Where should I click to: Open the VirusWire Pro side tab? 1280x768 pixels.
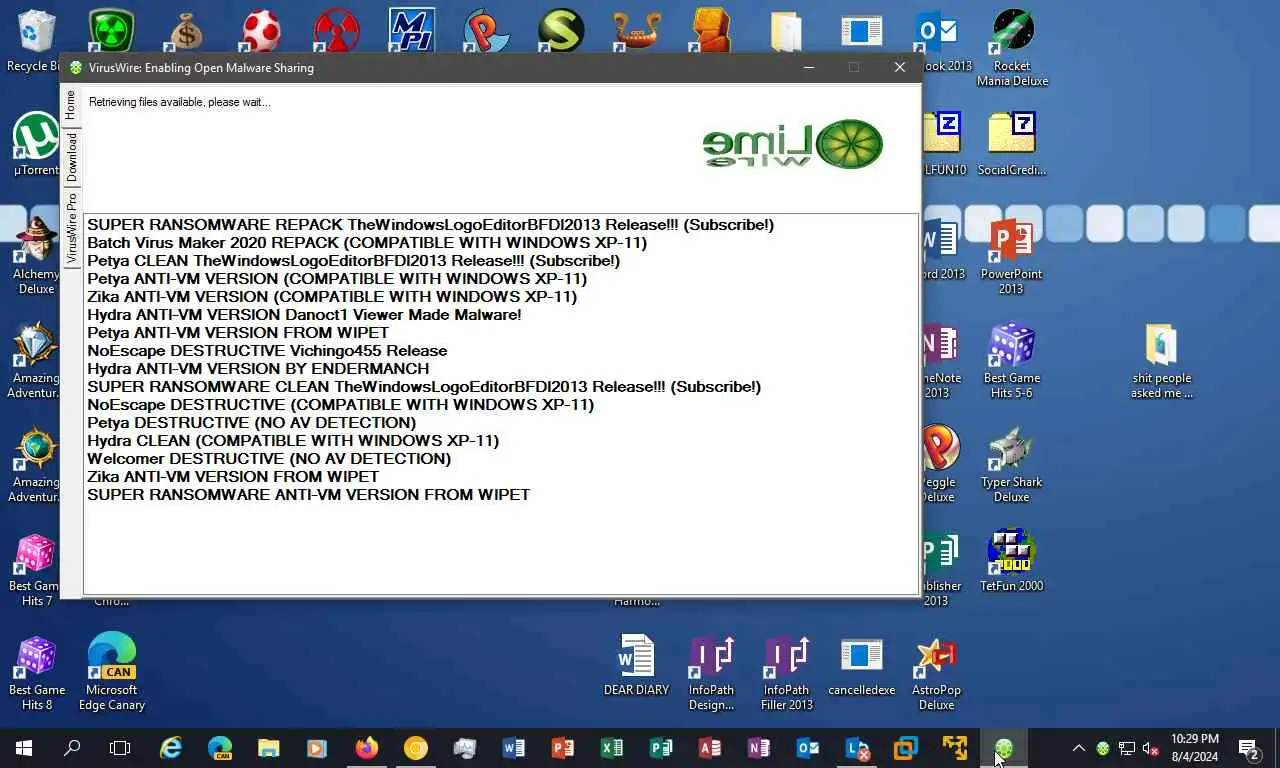click(71, 229)
